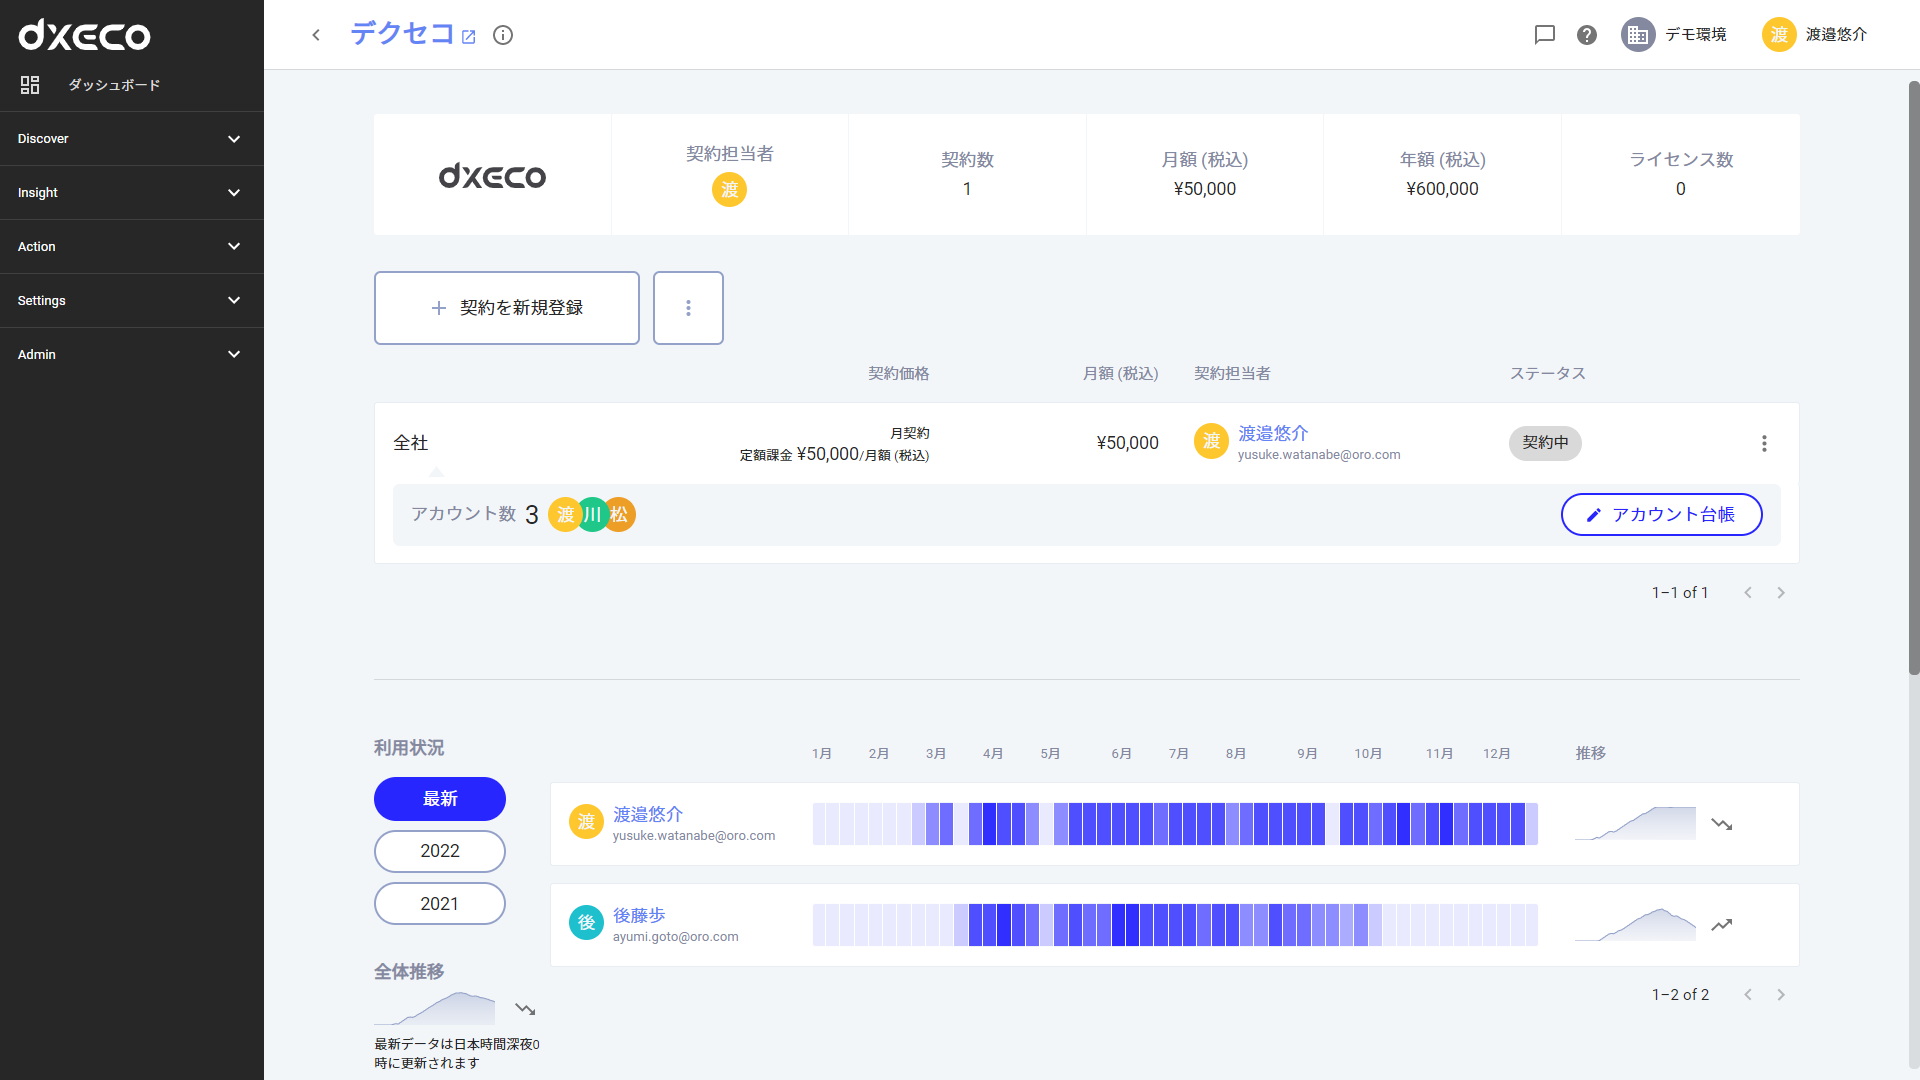
Task: Click the next page arrow in pagination
Action: (x=1780, y=593)
